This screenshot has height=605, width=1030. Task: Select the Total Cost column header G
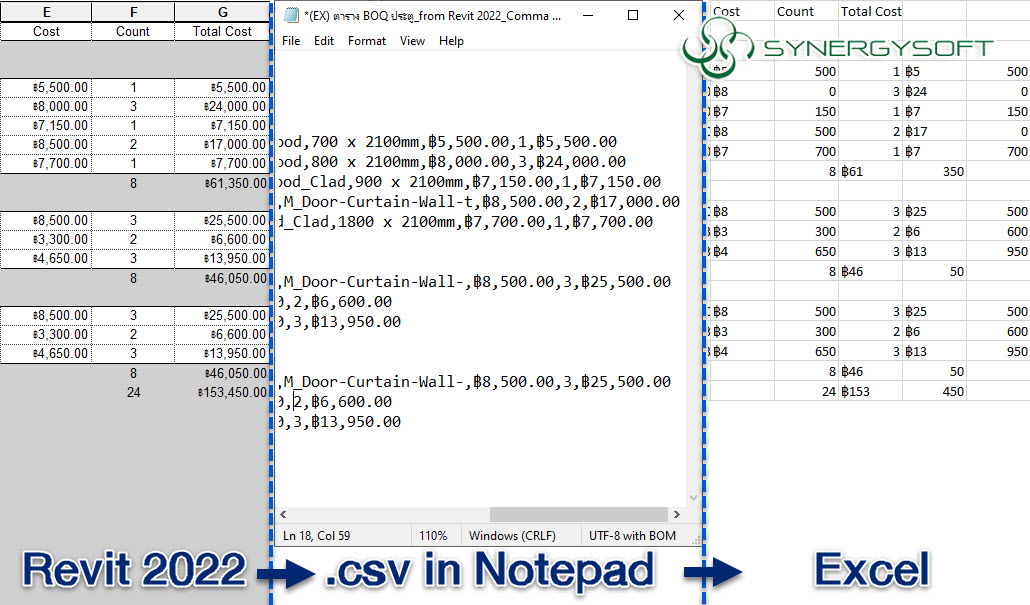222,11
